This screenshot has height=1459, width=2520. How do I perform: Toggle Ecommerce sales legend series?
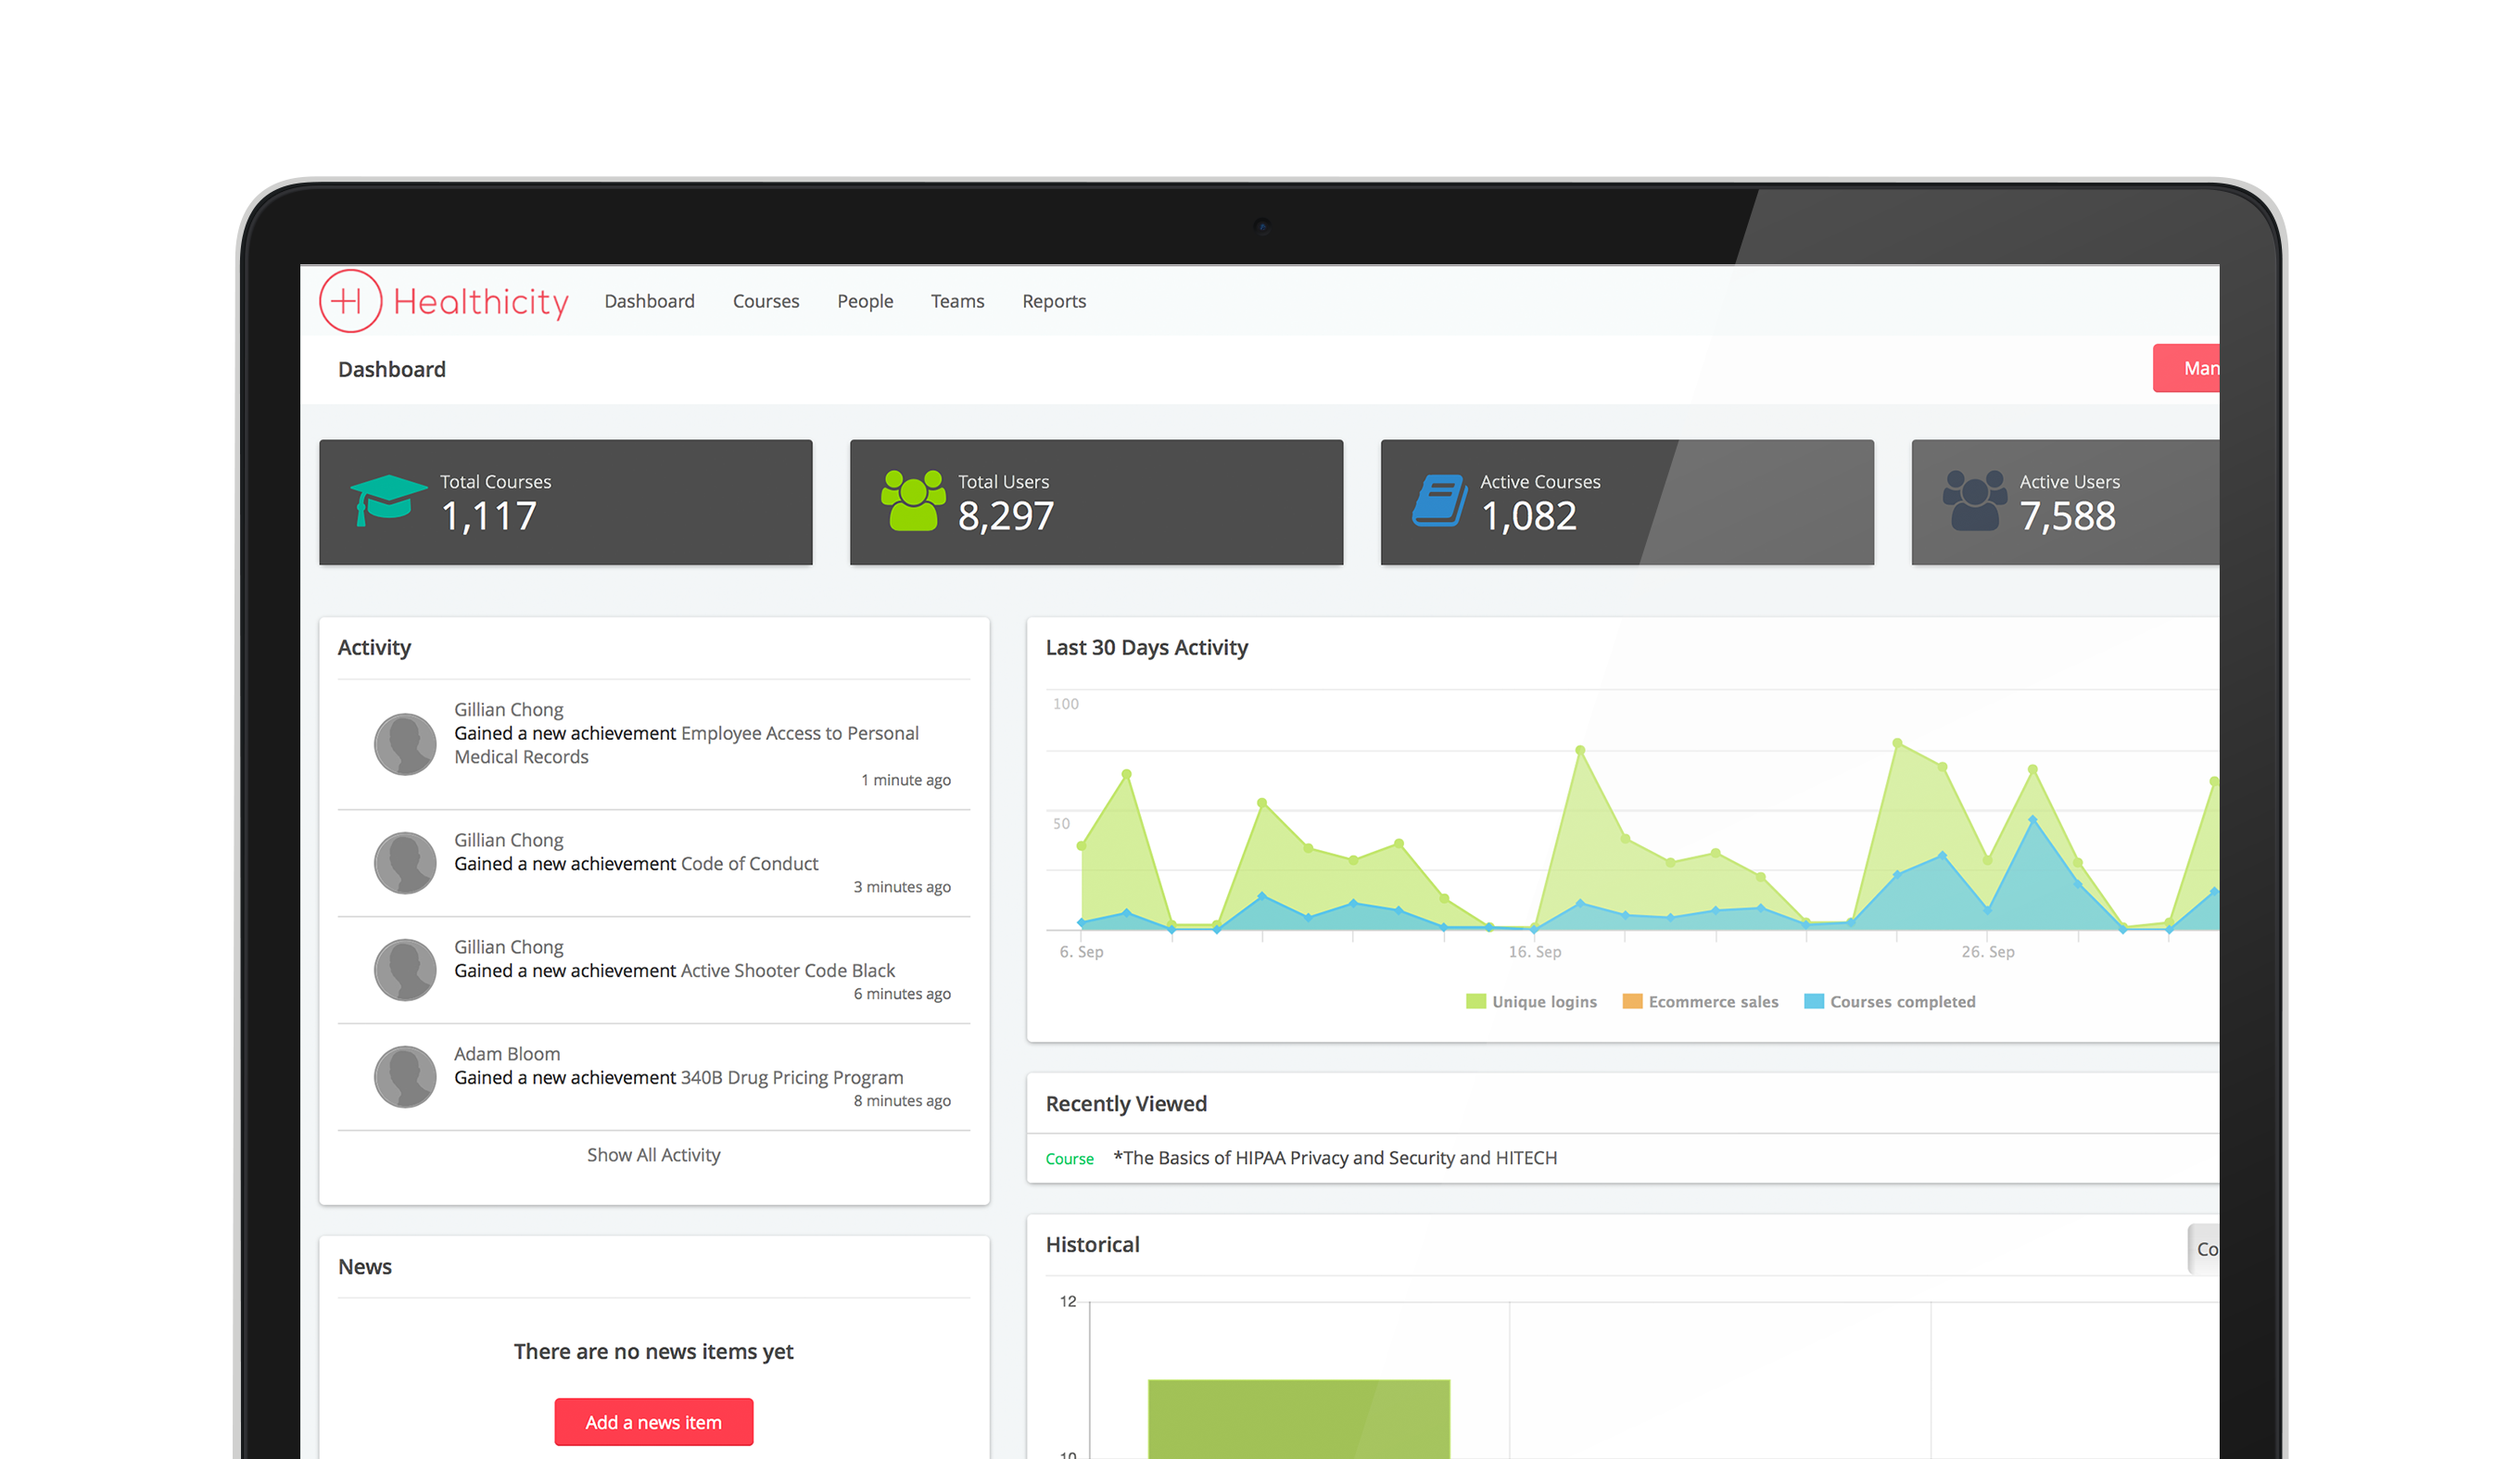coord(1700,1002)
